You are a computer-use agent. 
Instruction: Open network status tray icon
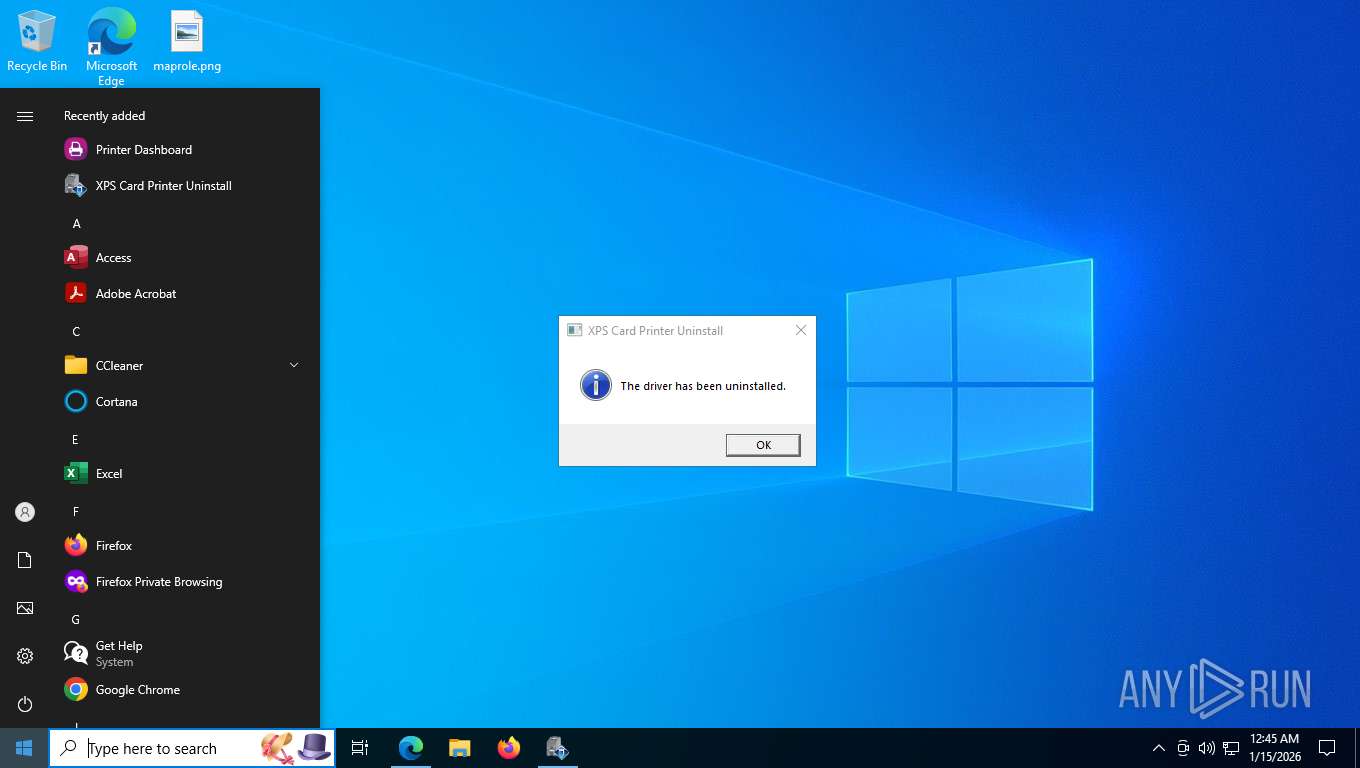[x=1231, y=748]
